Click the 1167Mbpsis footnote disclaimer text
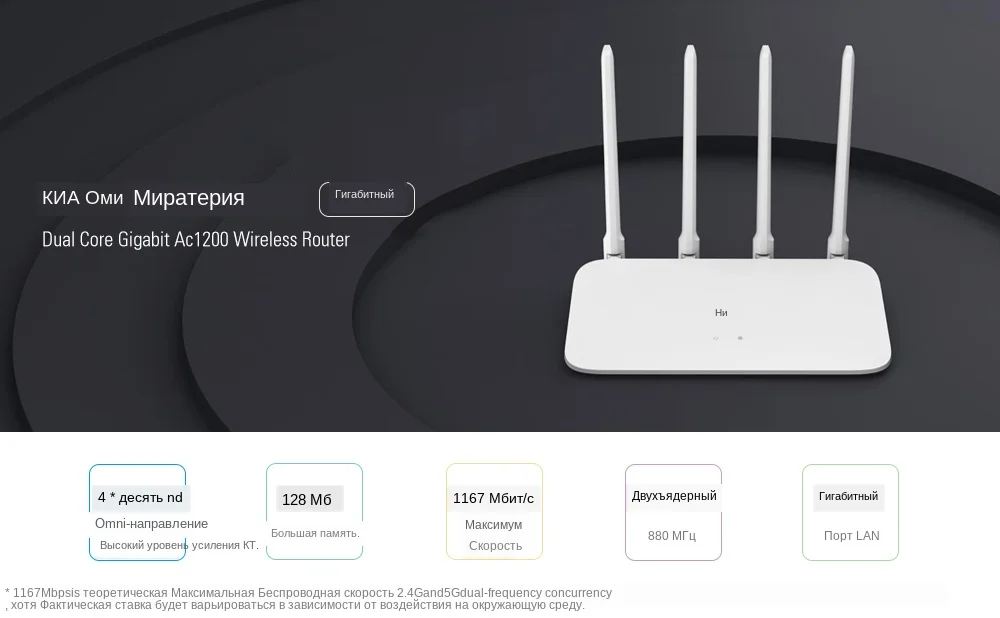The height and width of the screenshot is (618, 1000). point(309,599)
